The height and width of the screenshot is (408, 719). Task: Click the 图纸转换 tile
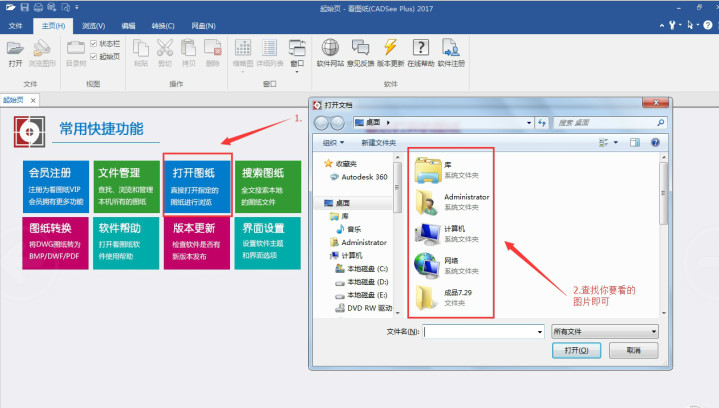(x=55, y=243)
